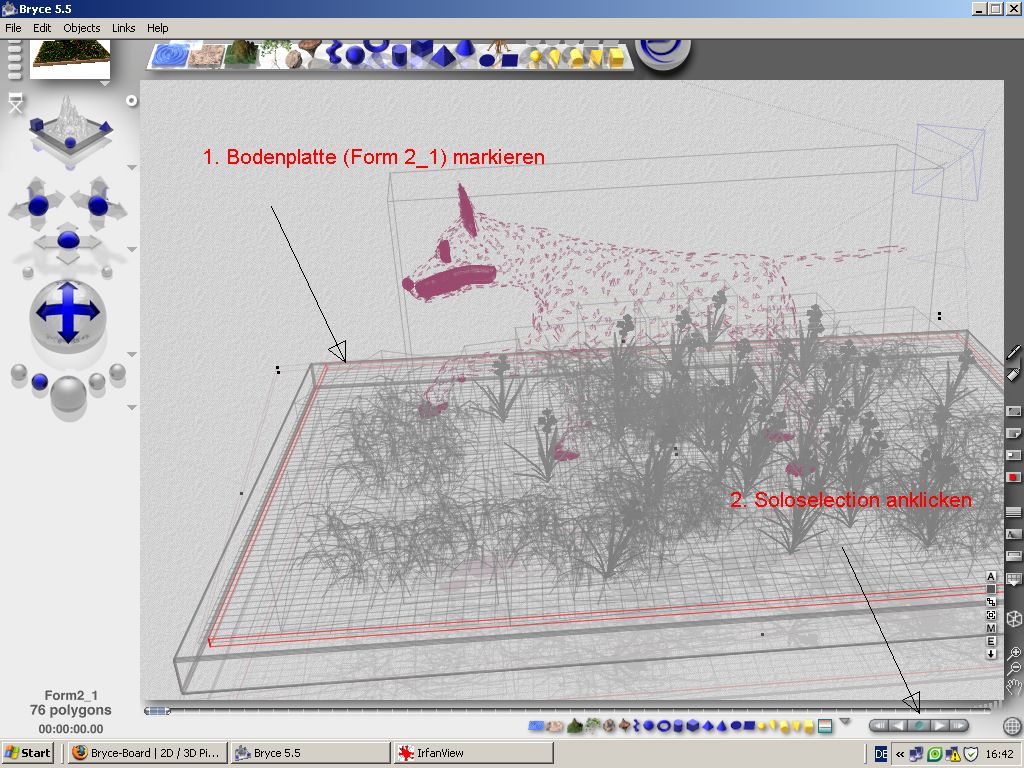Image resolution: width=1024 pixels, height=768 pixels.
Task: Click the down-arrow button in the selection tools
Action: [x=991, y=654]
